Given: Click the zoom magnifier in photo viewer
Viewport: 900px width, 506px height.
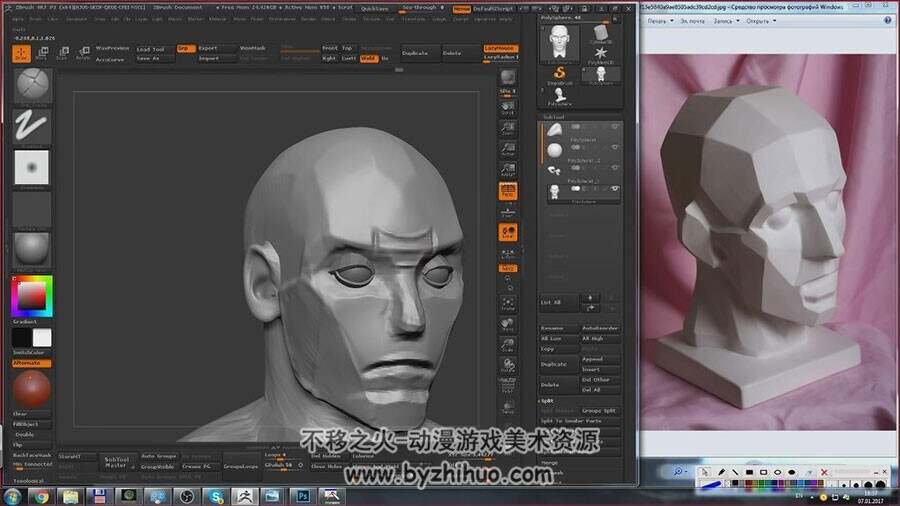Looking at the screenshot, I should coord(678,471).
